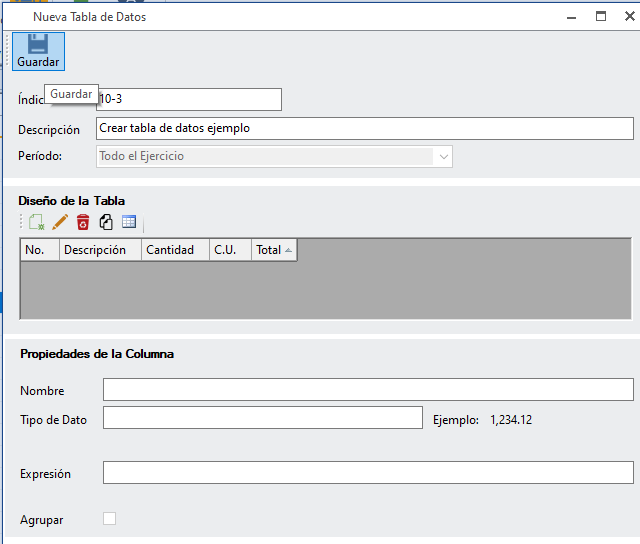Viewport: 640px width, 544px height.
Task: Click the table grid view icon
Action: click(x=129, y=222)
